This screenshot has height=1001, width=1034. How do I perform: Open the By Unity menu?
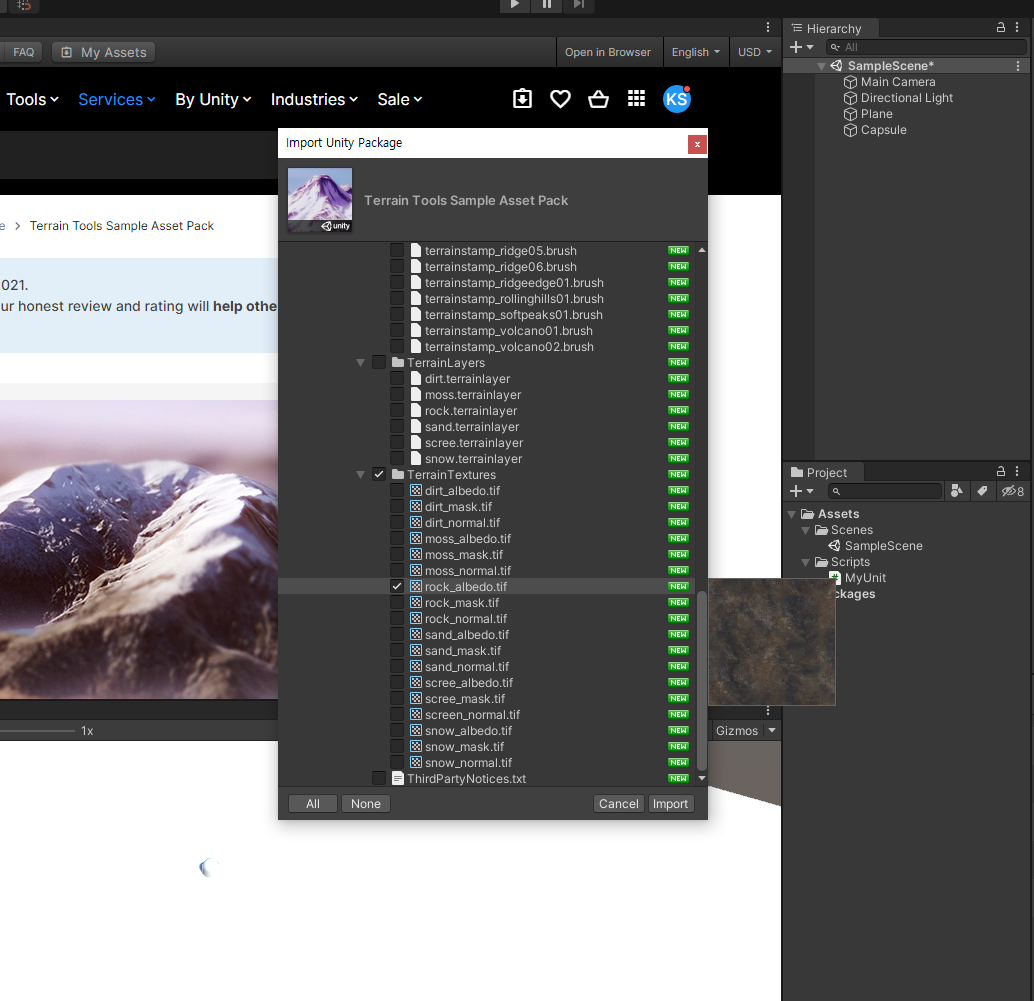click(x=214, y=100)
